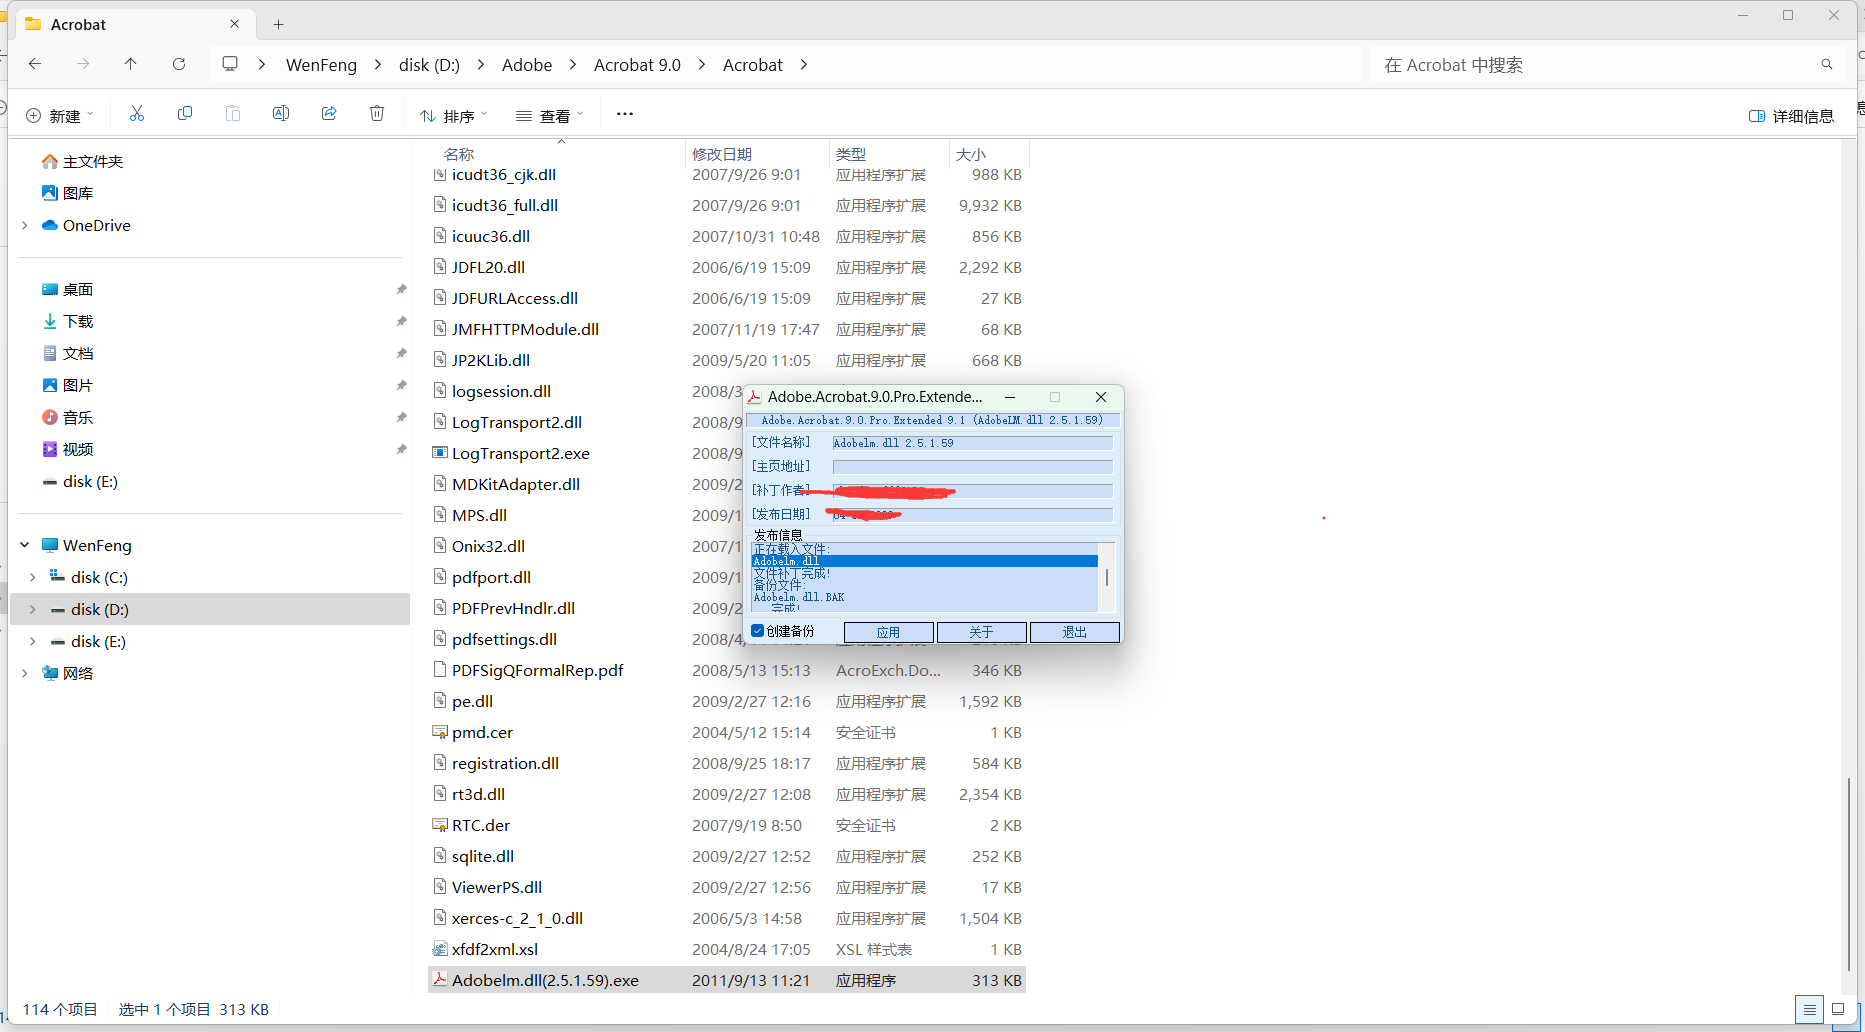Click the 在 Acrobat 中搜索 search field
The height and width of the screenshot is (1032, 1865).
pos(1600,65)
